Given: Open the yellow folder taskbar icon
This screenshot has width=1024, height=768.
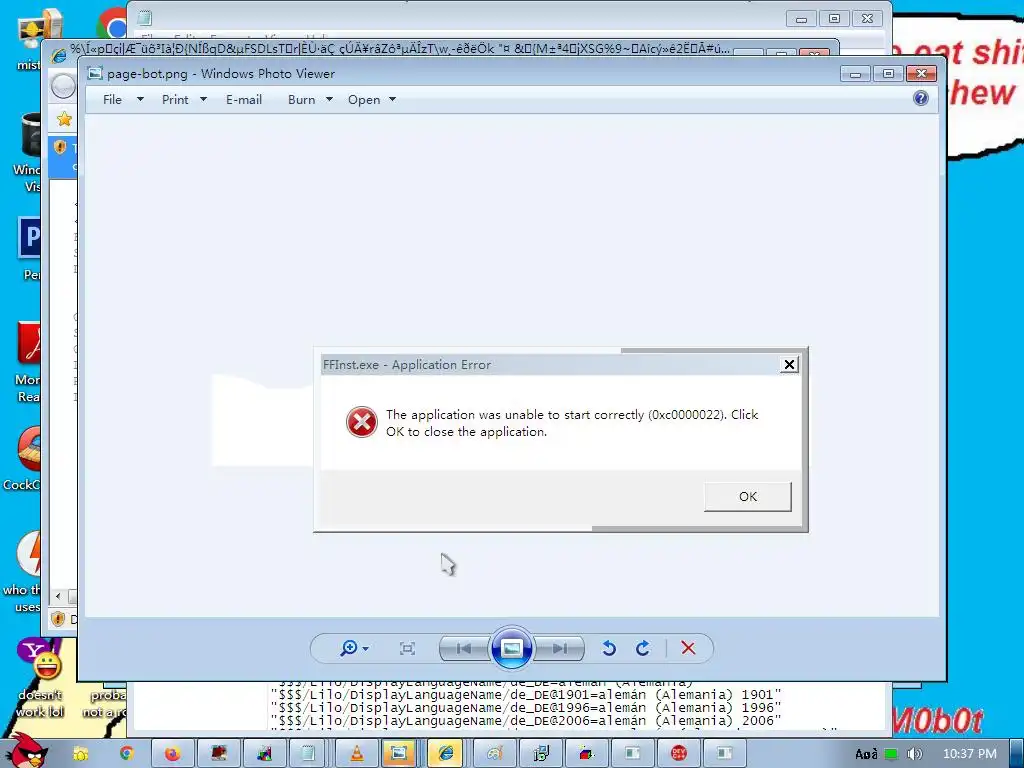Looking at the screenshot, I should [x=80, y=754].
